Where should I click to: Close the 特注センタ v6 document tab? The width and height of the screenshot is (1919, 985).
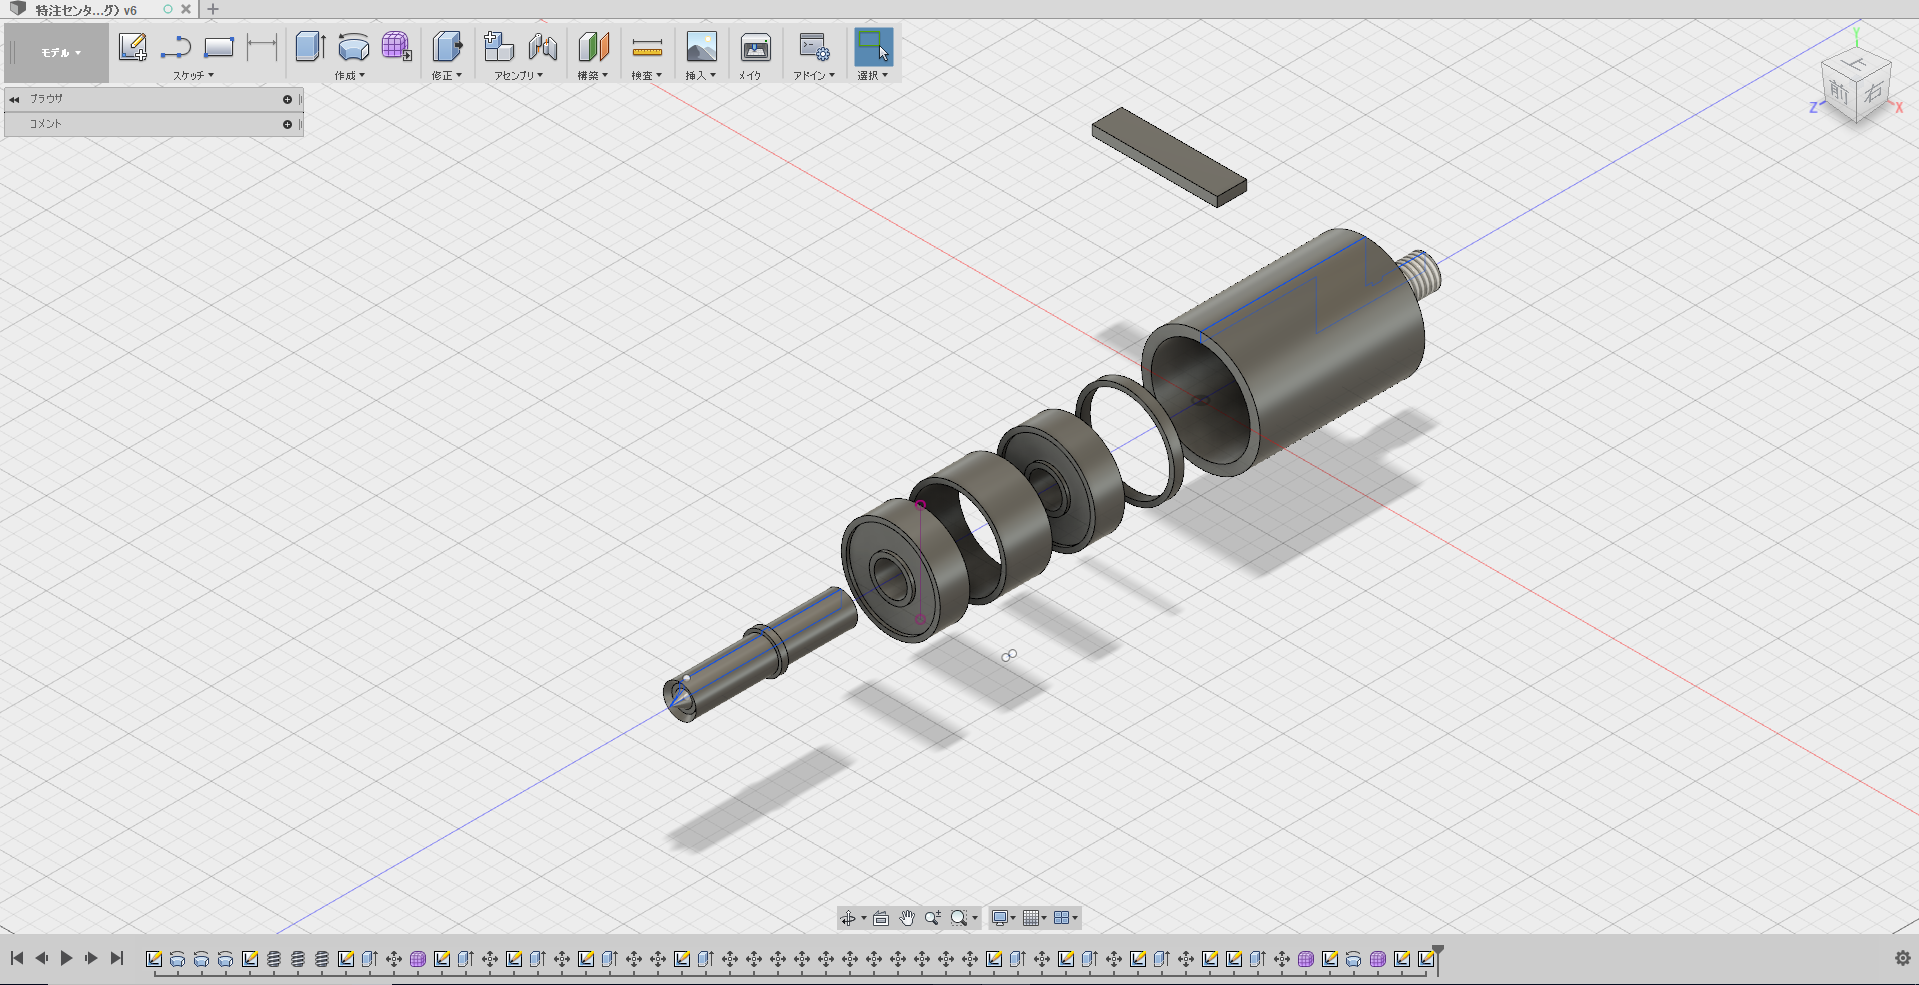pyautogui.click(x=185, y=9)
